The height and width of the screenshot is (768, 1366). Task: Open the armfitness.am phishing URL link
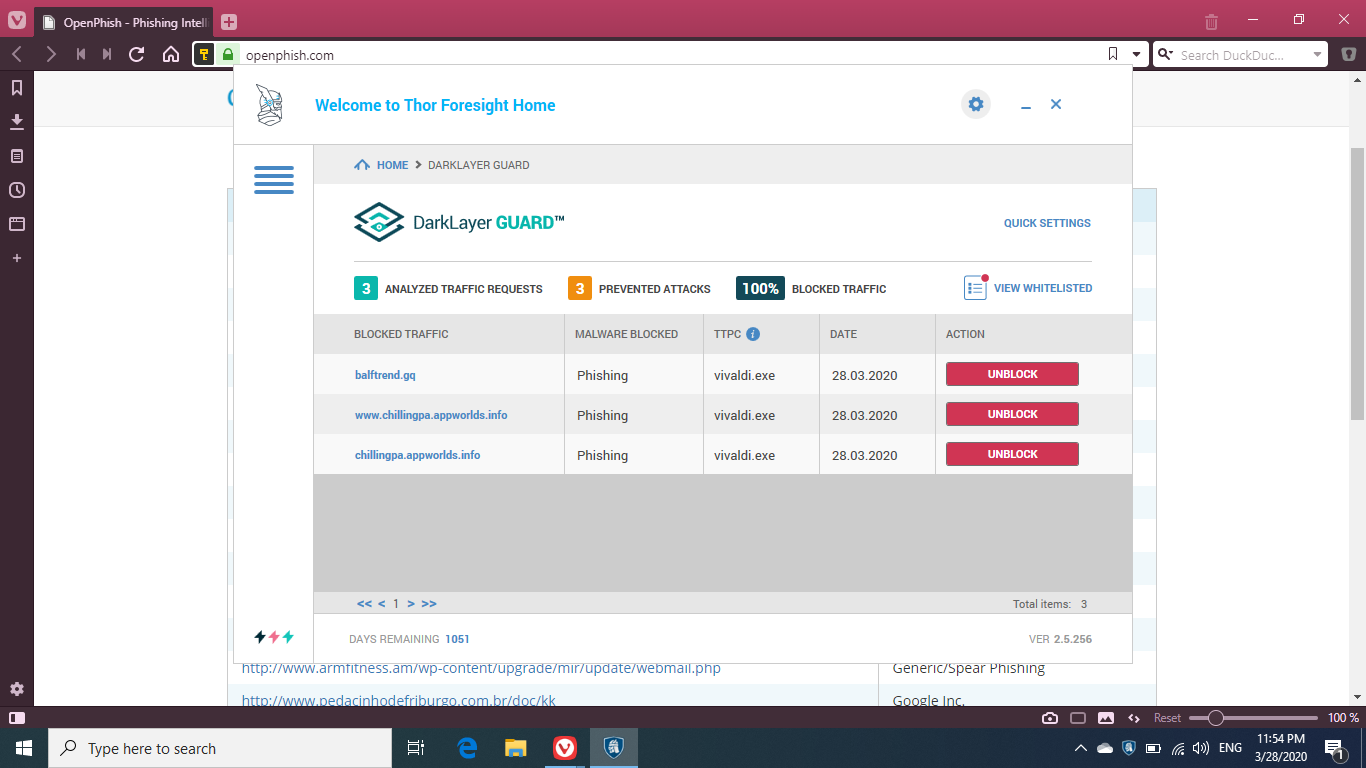(x=481, y=668)
